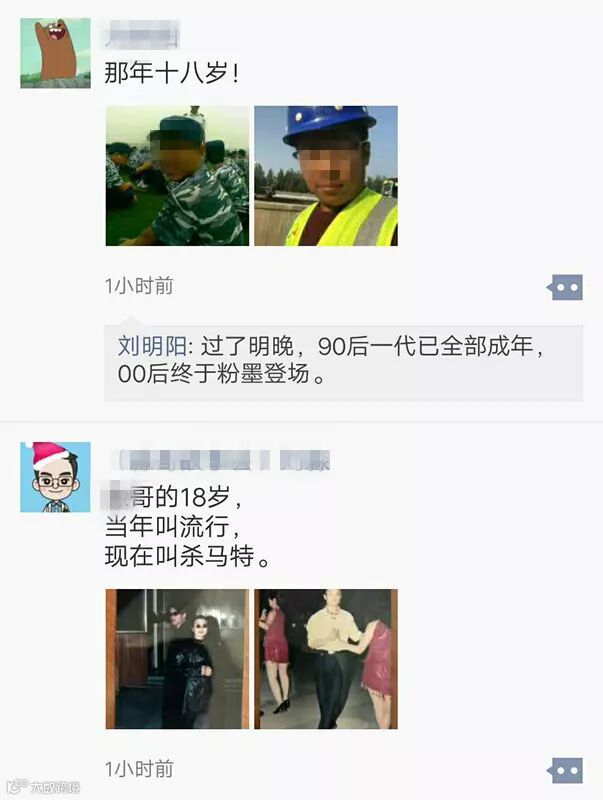The image size is (603, 800).
Task: Select the post line 现在叫杀马特
Action: (187, 556)
